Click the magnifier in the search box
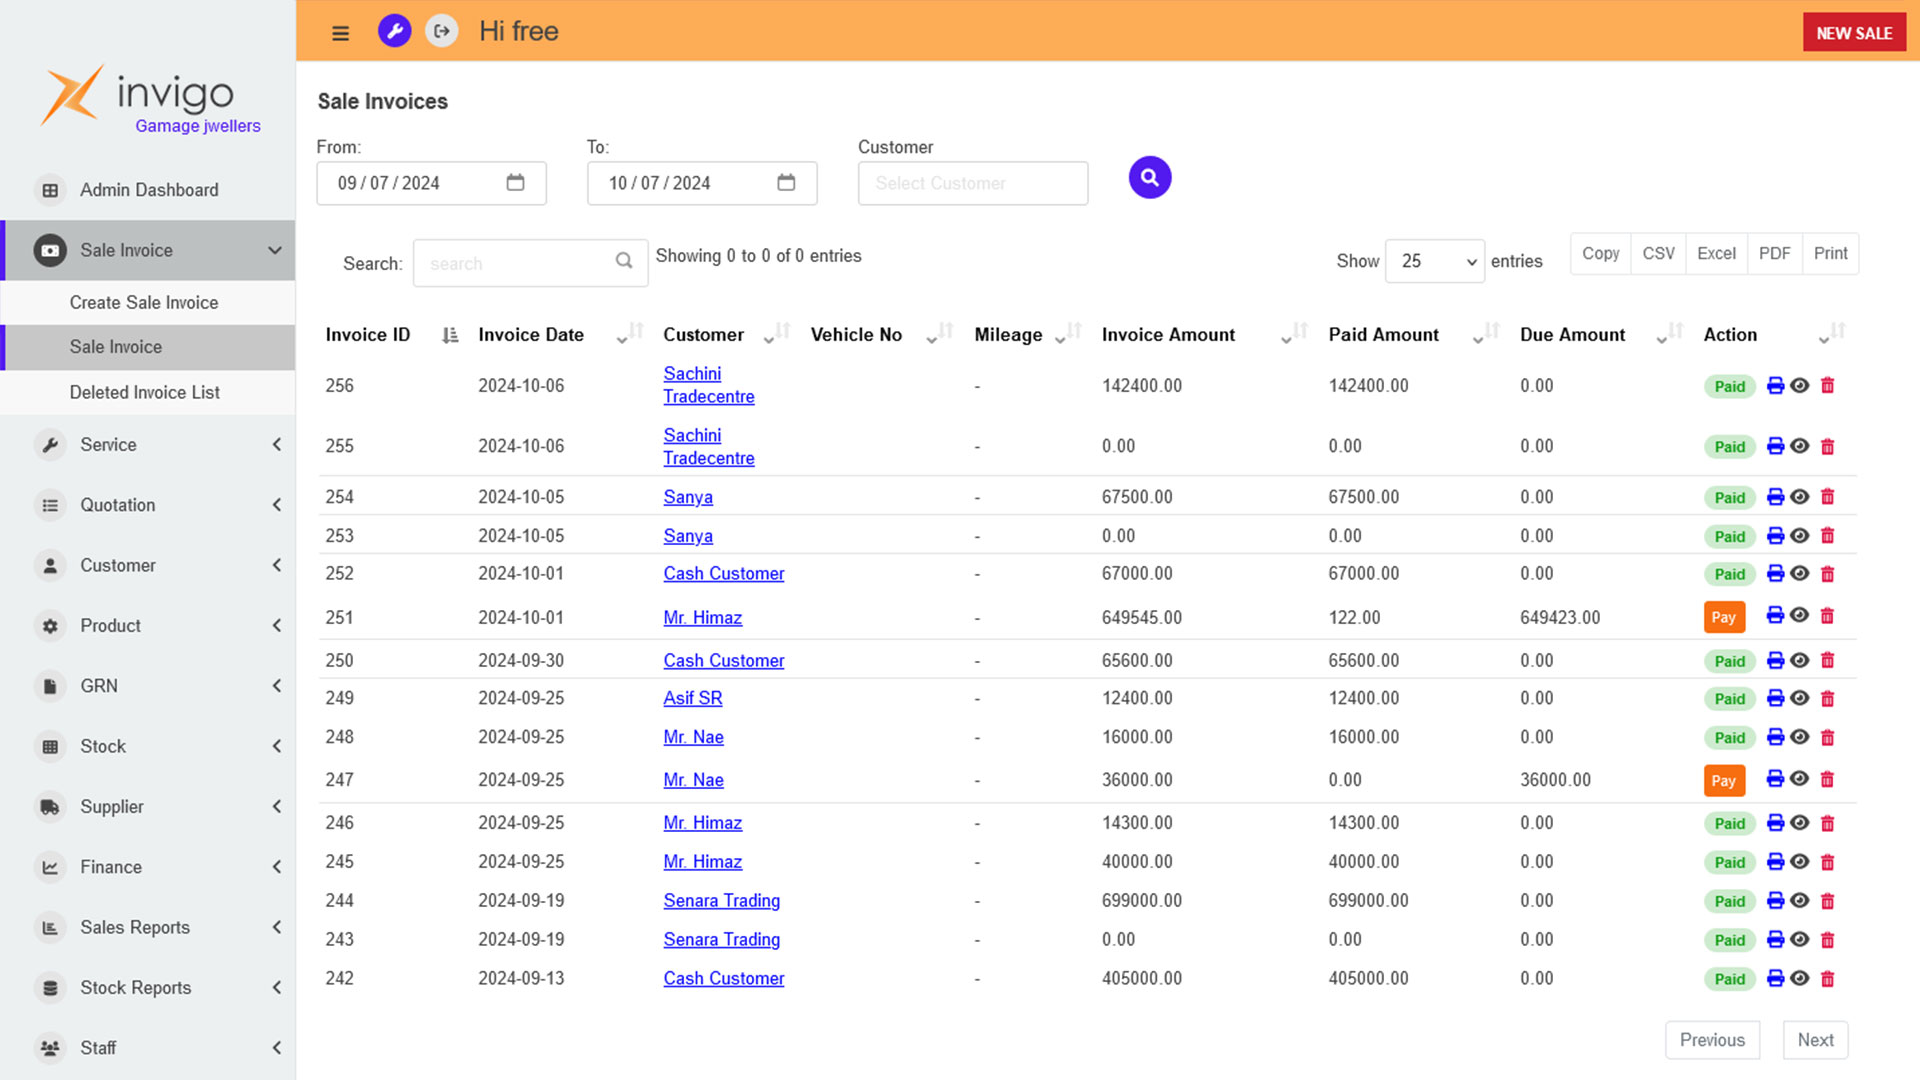 [624, 261]
